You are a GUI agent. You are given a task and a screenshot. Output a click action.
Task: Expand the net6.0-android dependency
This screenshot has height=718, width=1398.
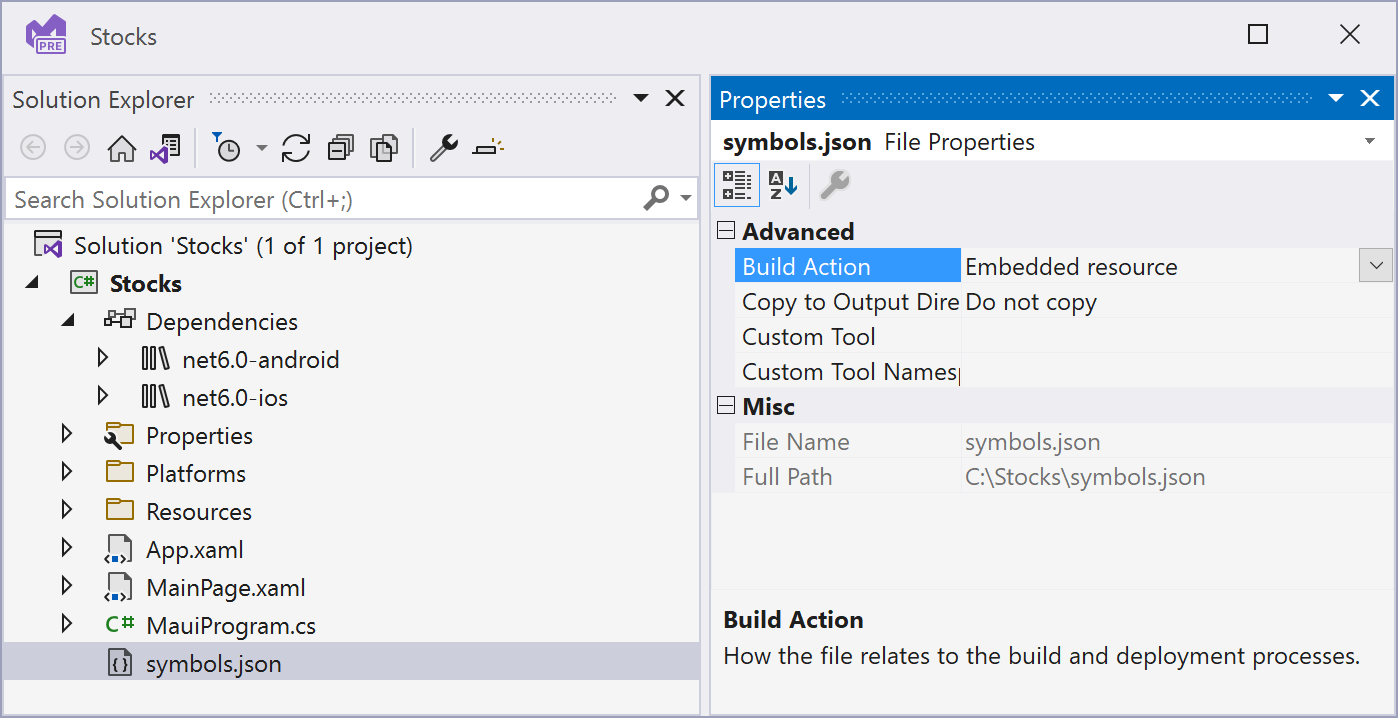103,358
